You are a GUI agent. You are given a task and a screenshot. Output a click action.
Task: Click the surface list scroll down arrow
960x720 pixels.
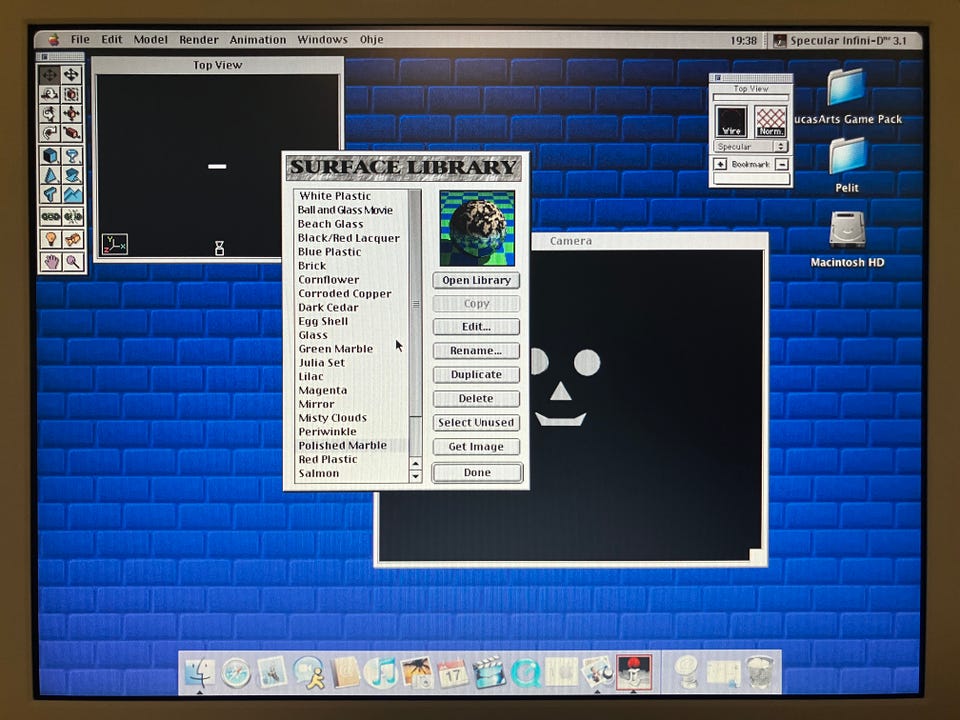(x=415, y=476)
